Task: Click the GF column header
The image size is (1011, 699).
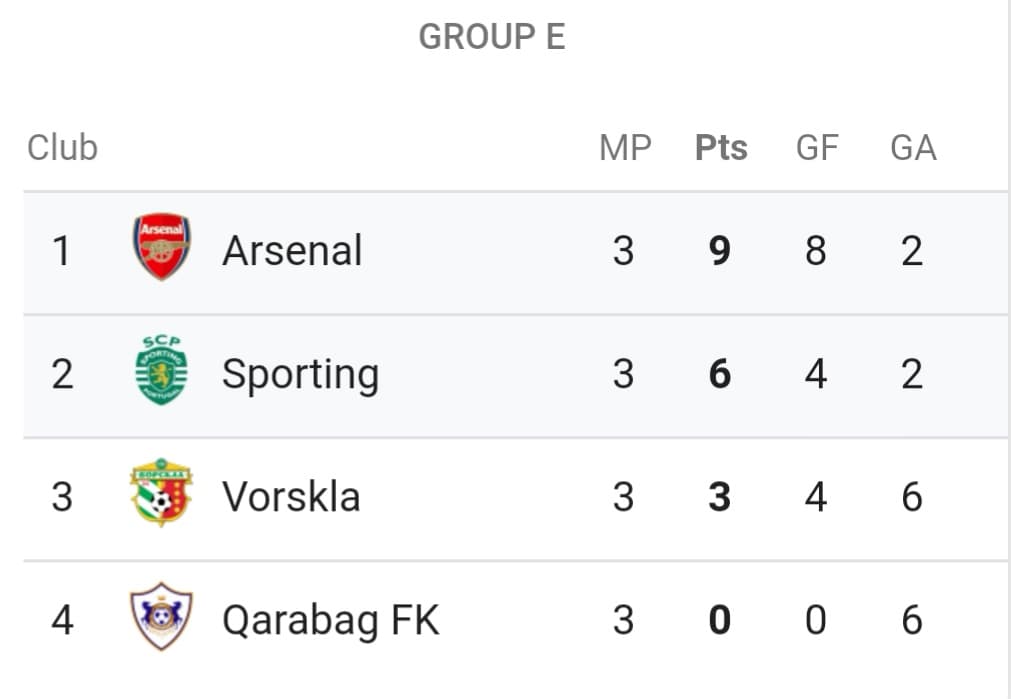Action: click(817, 148)
